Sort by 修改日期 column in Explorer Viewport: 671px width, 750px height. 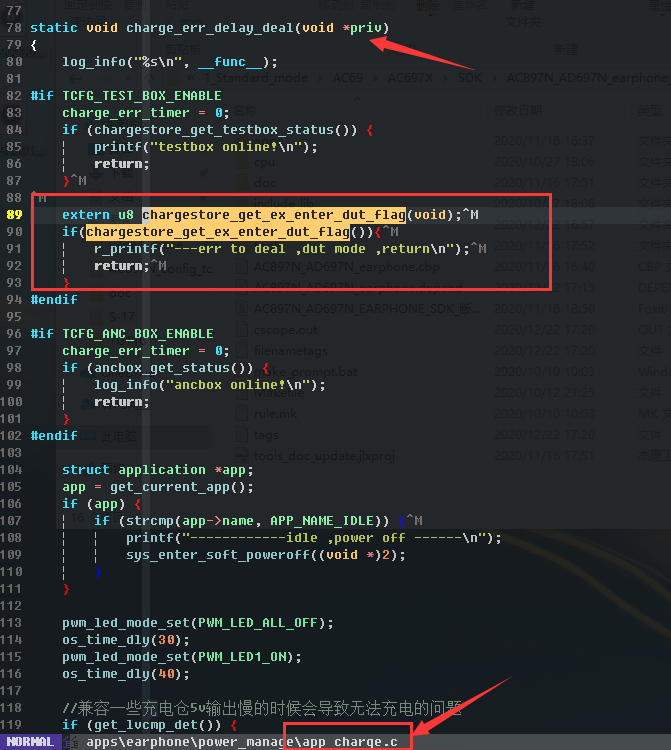point(518,111)
